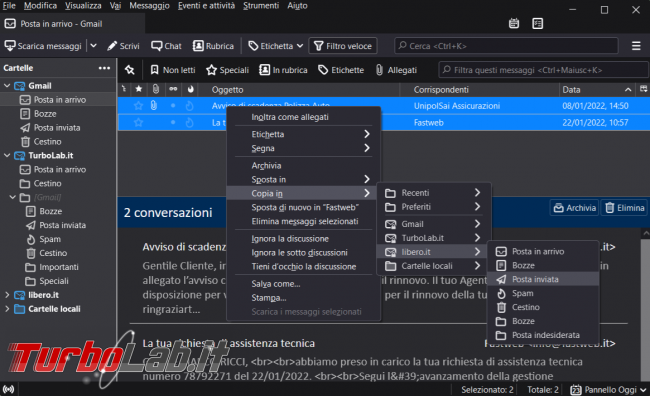This screenshot has width=650, height=396.
Task: Open Preferiti submenu
Action: (x=434, y=207)
